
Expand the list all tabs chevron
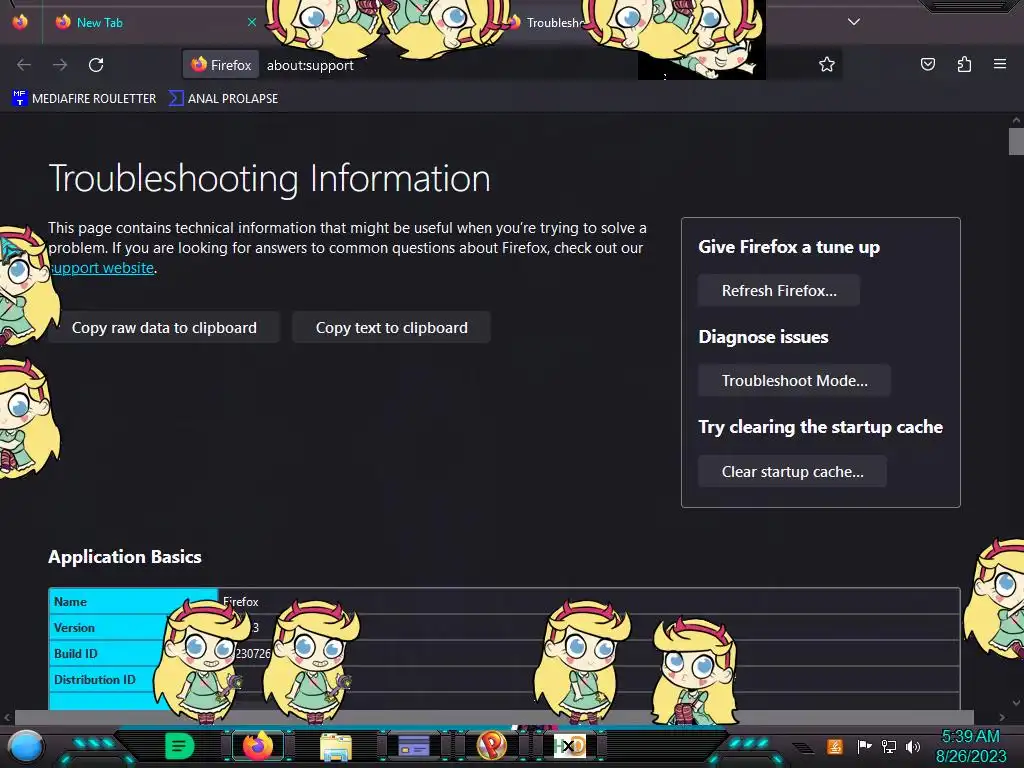pyautogui.click(x=854, y=22)
